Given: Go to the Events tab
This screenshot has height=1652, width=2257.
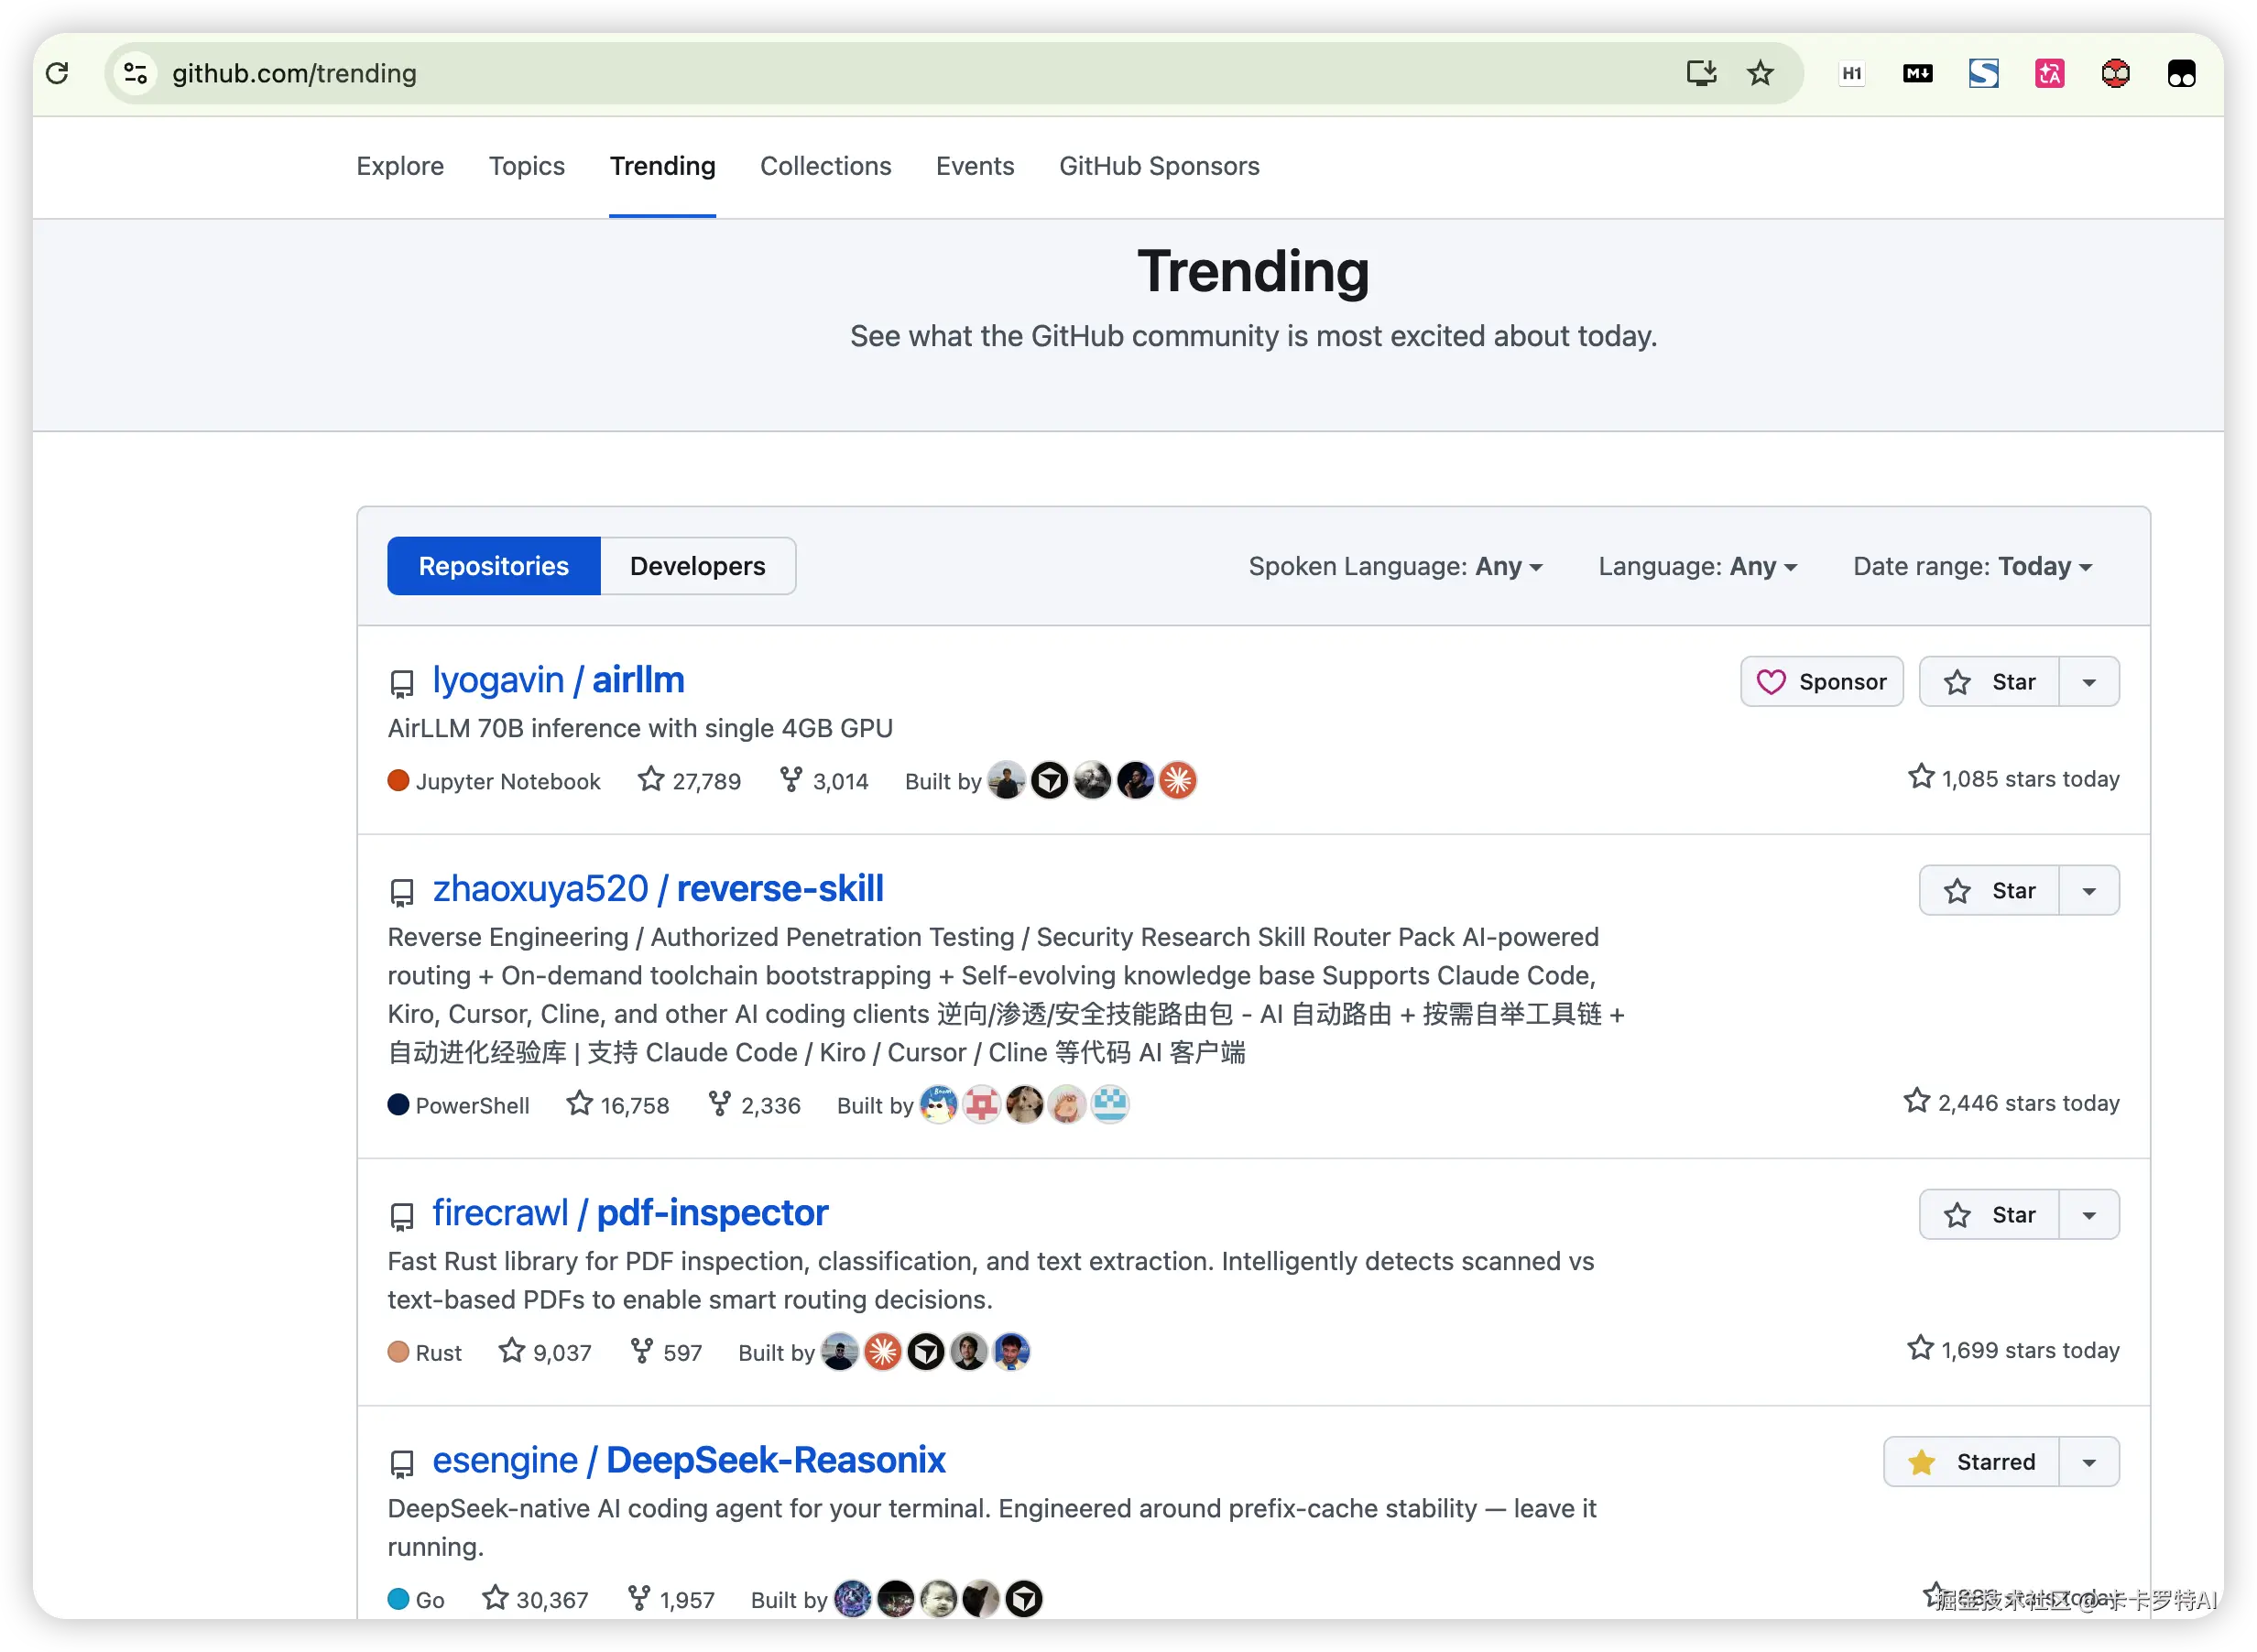Looking at the screenshot, I should click(x=975, y=166).
